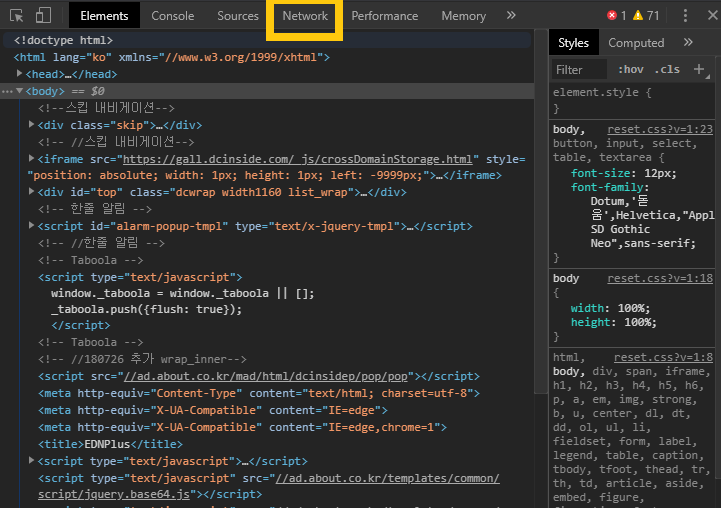Image resolution: width=721 pixels, height=508 pixels.
Task: Toggle .cls class editor
Action: 667,69
